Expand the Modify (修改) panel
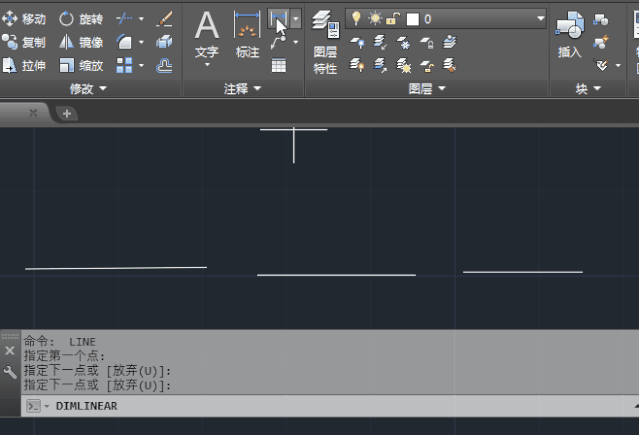The height and width of the screenshot is (435, 639). tap(88, 88)
